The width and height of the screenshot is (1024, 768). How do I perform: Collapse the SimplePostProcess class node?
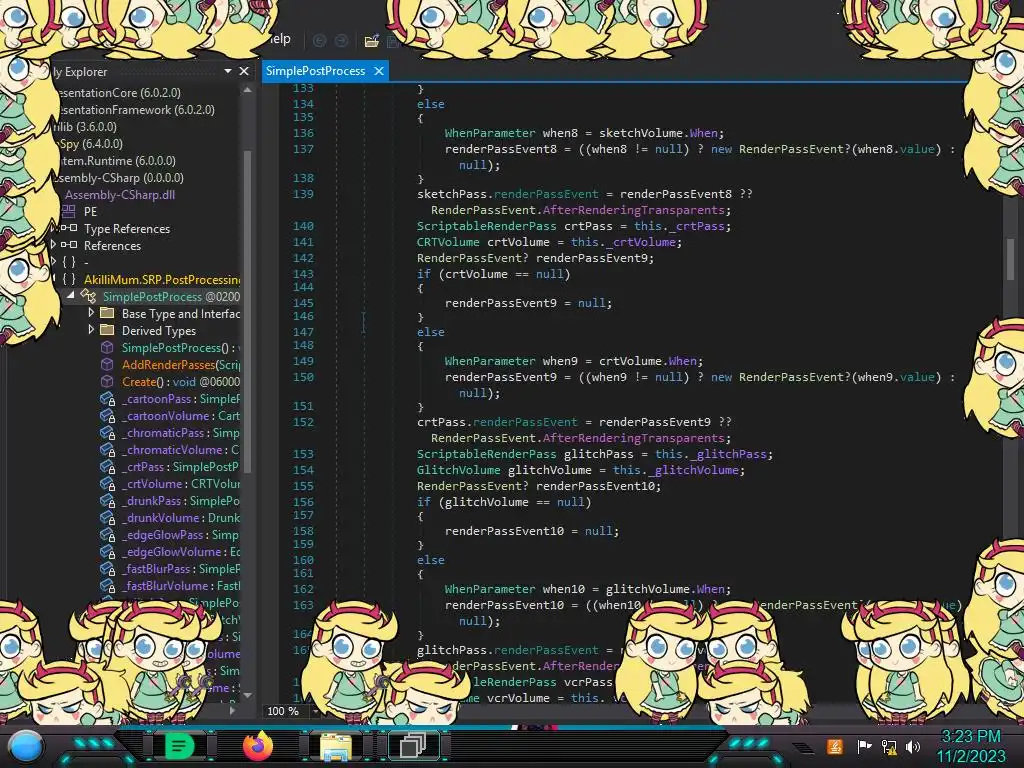[x=71, y=296]
